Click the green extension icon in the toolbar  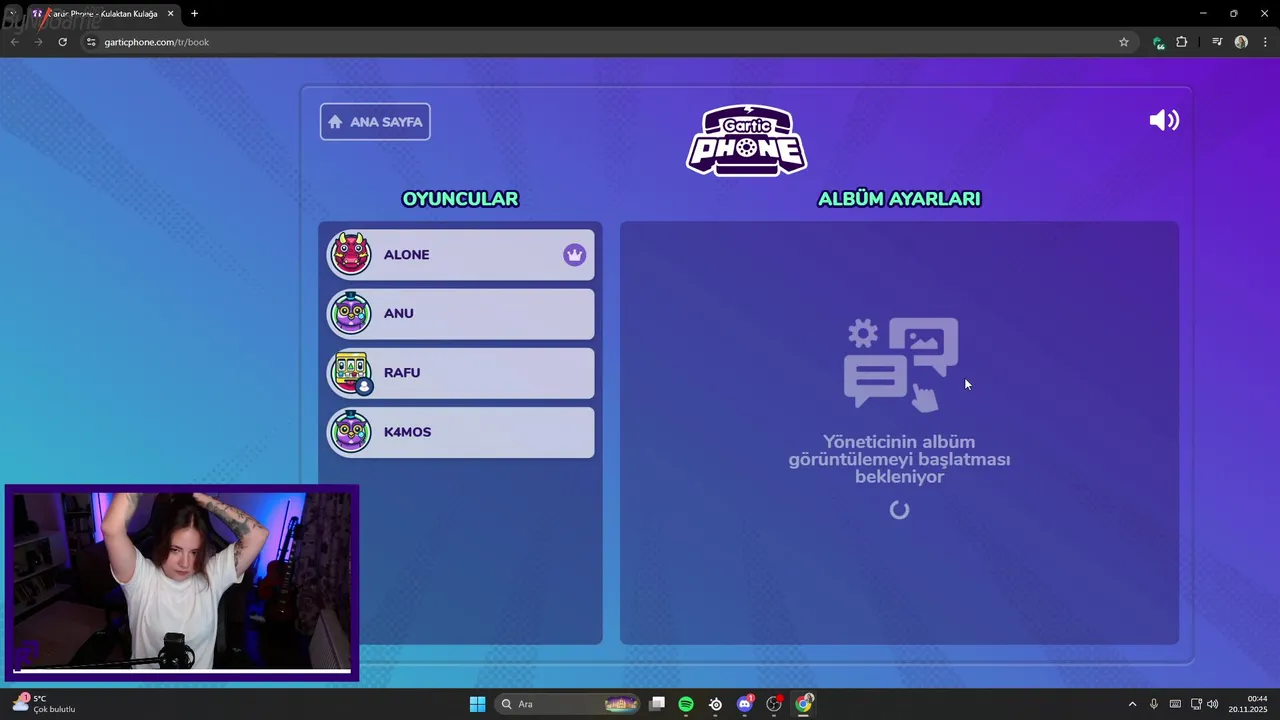tap(1158, 42)
